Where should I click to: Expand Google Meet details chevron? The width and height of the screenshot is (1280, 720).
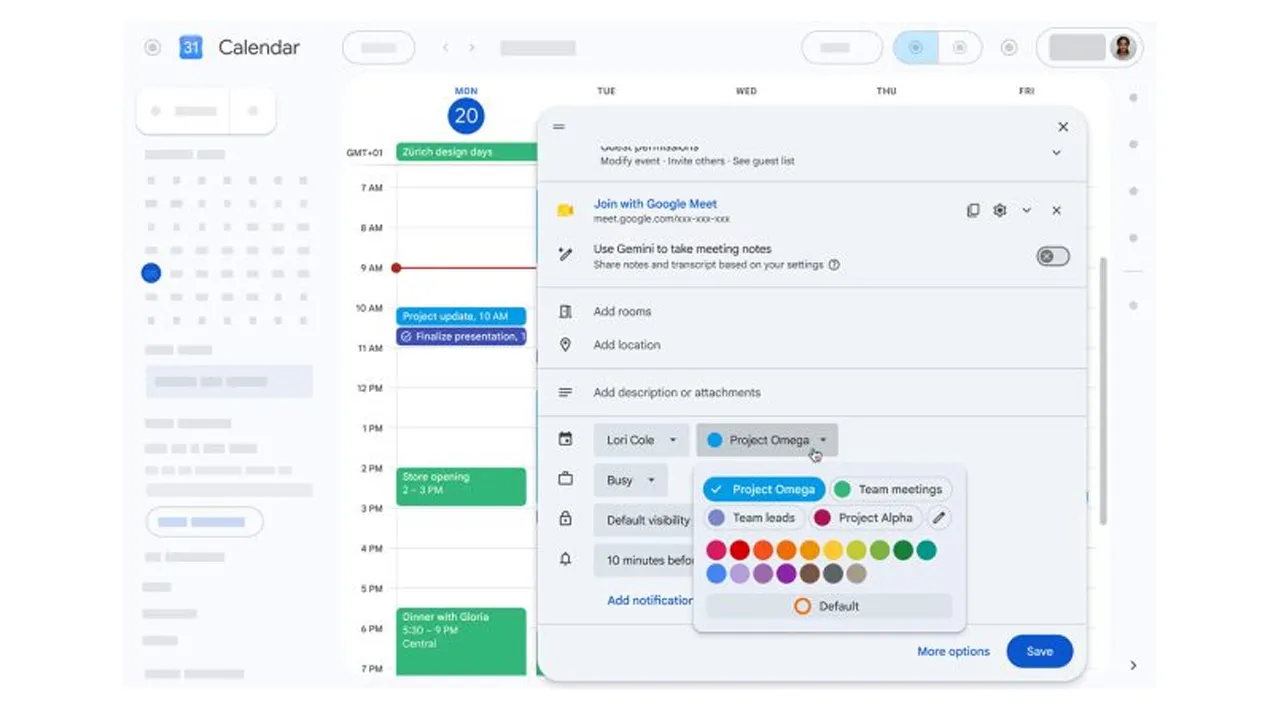tap(1027, 211)
